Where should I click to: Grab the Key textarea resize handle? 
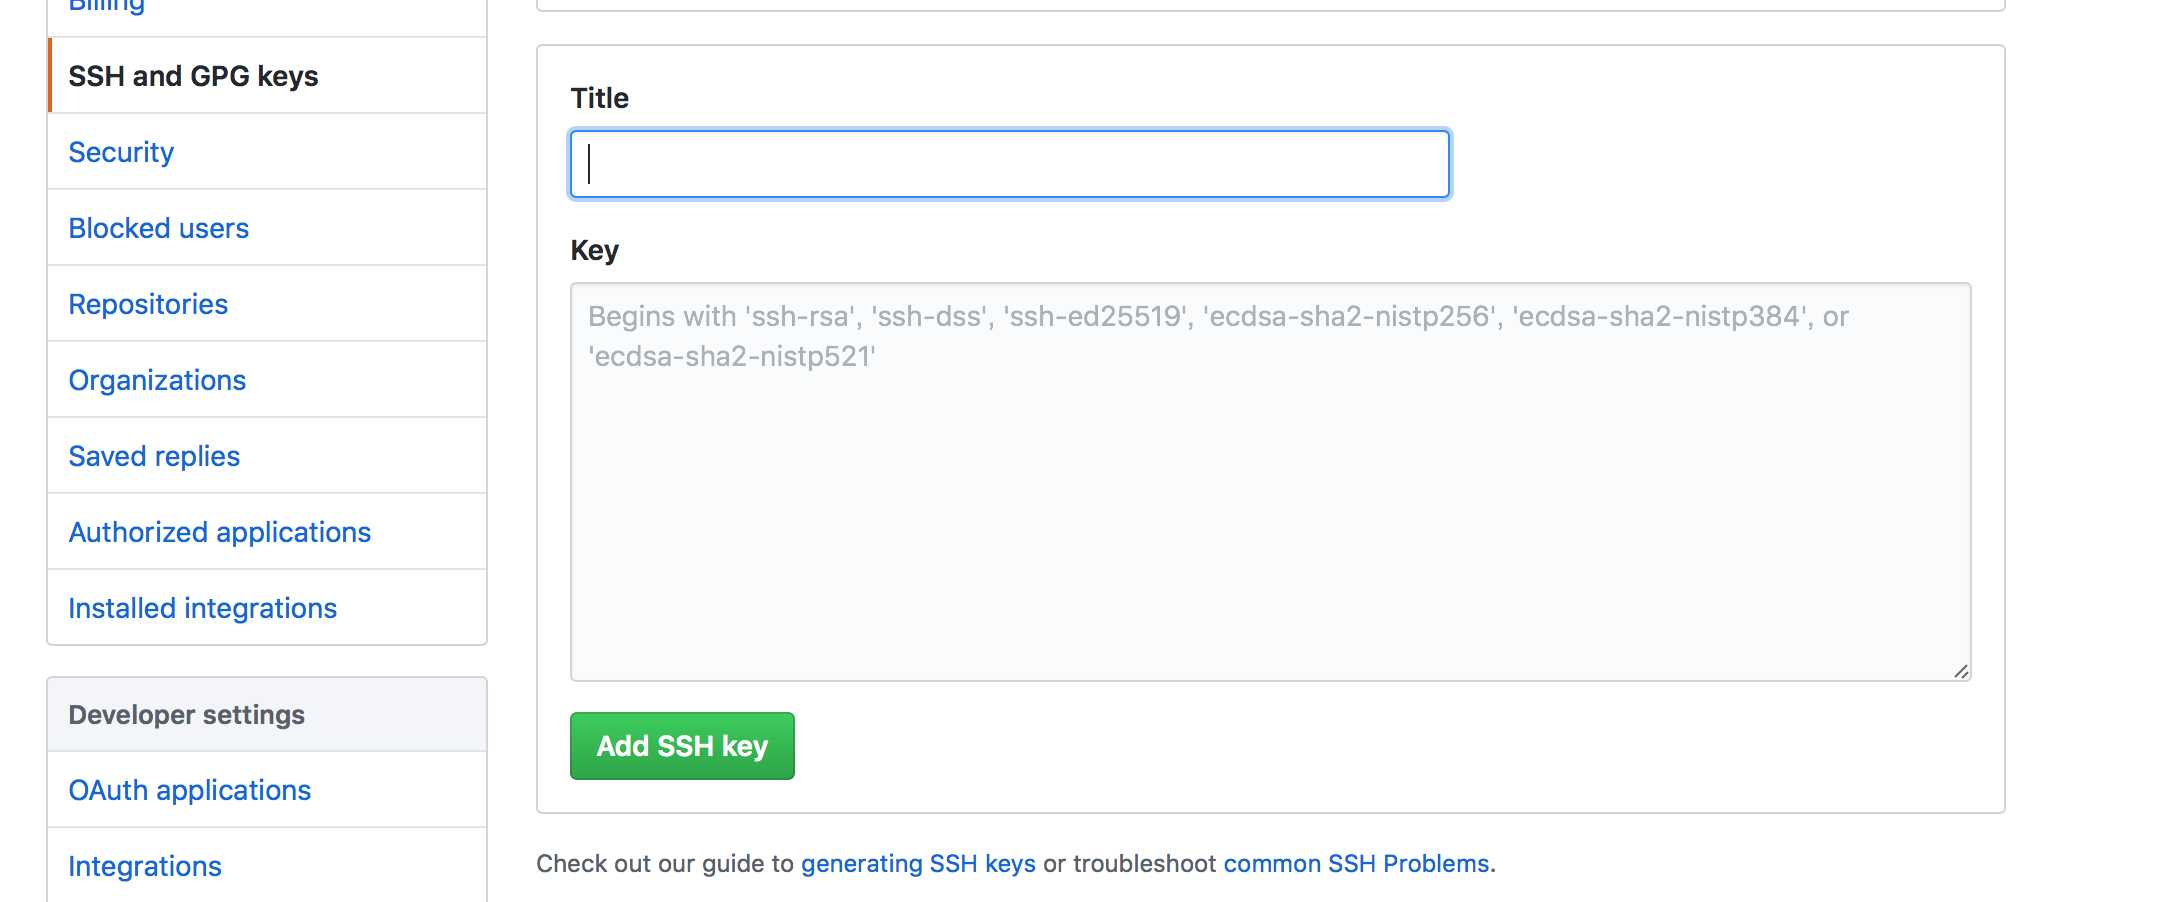pos(1961,671)
